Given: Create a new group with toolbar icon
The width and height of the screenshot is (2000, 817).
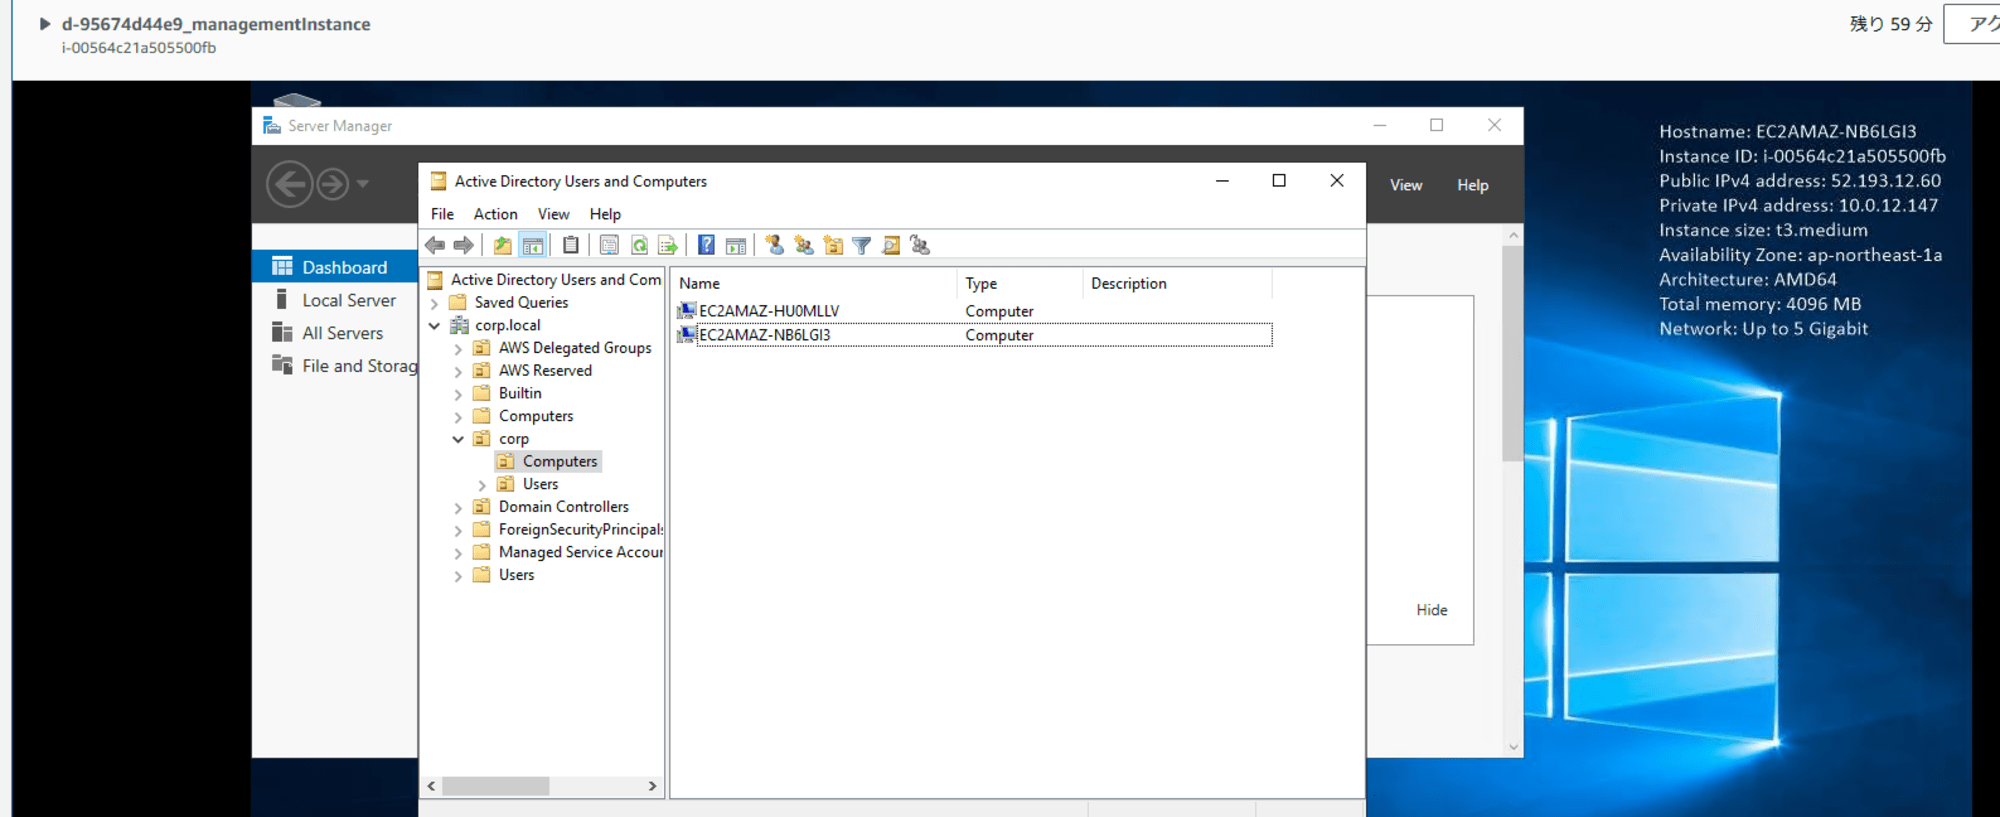Looking at the screenshot, I should tap(803, 245).
